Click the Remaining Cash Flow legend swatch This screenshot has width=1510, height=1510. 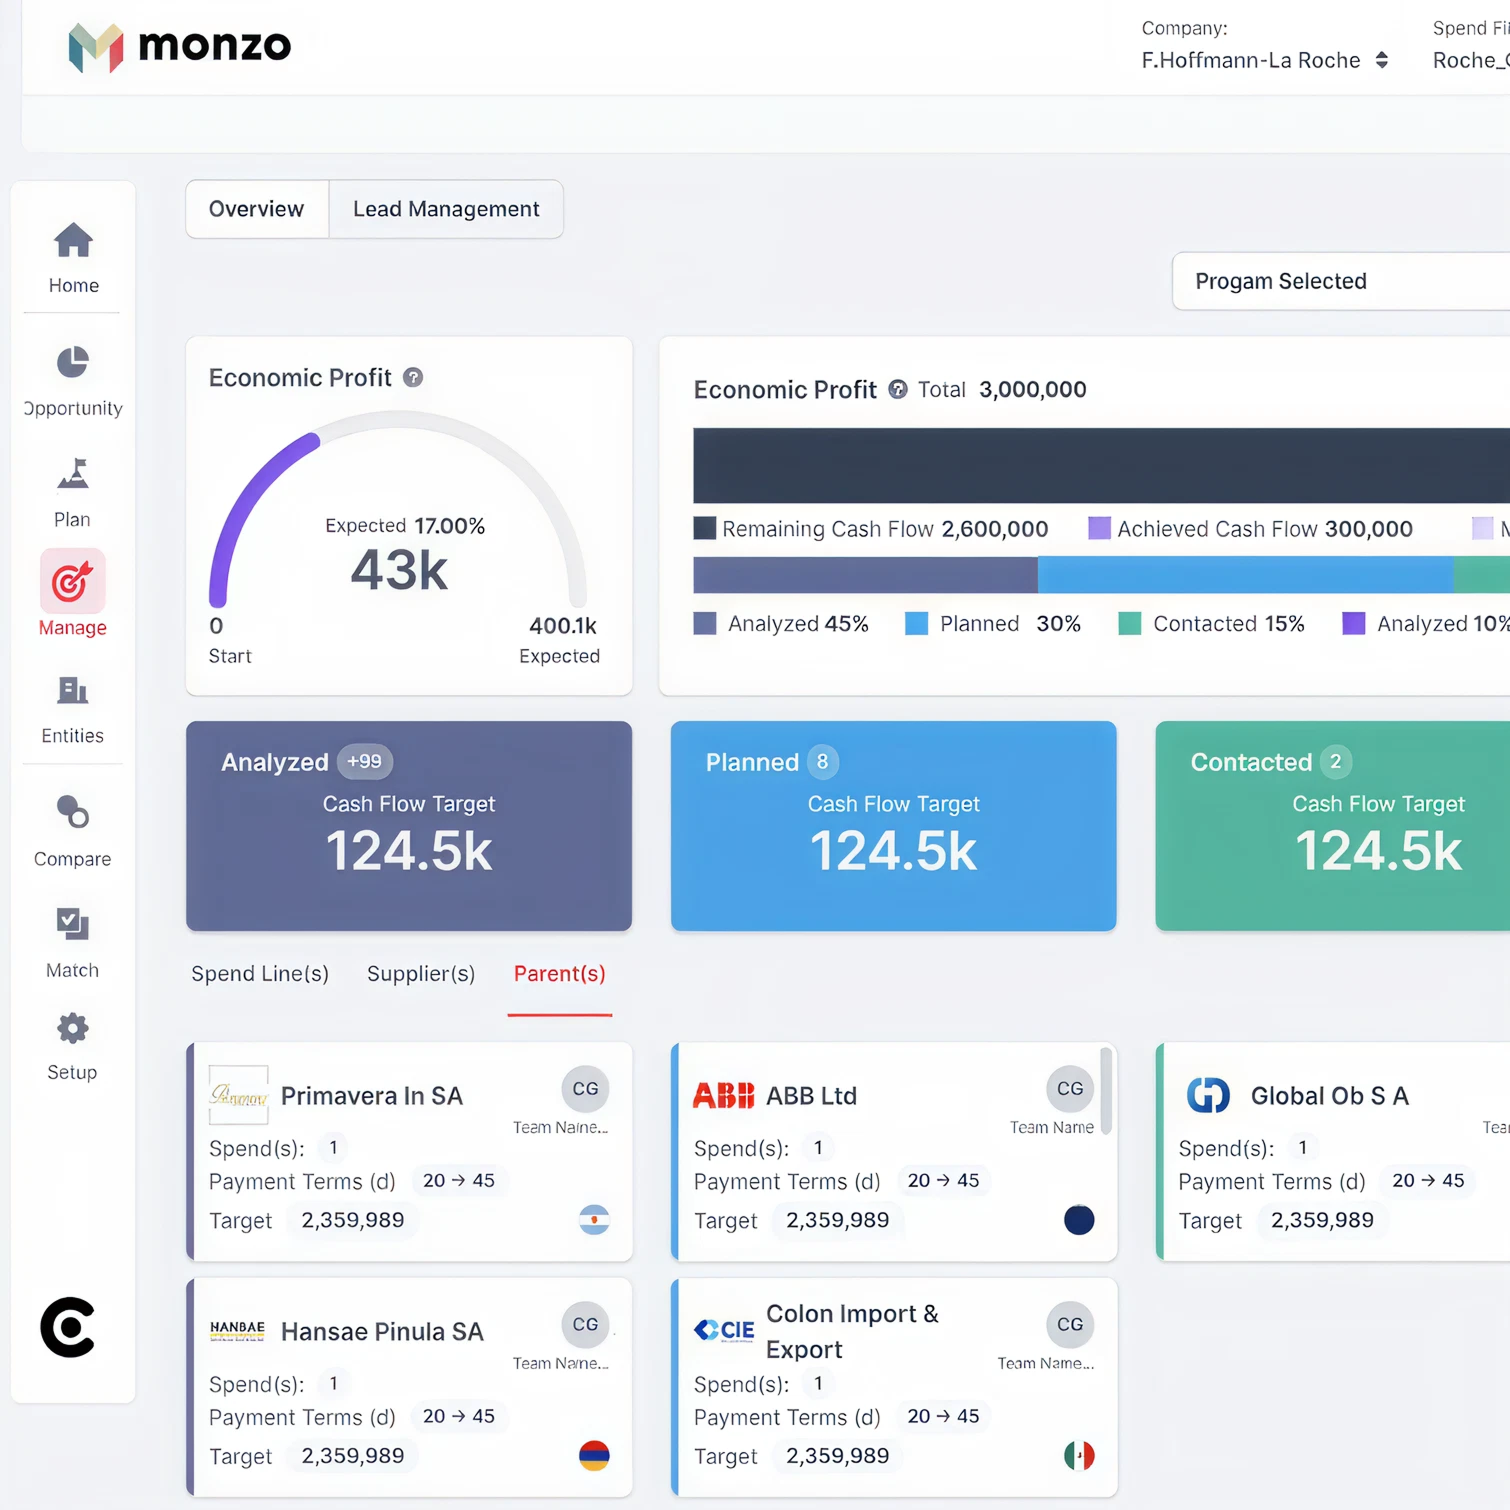click(705, 528)
